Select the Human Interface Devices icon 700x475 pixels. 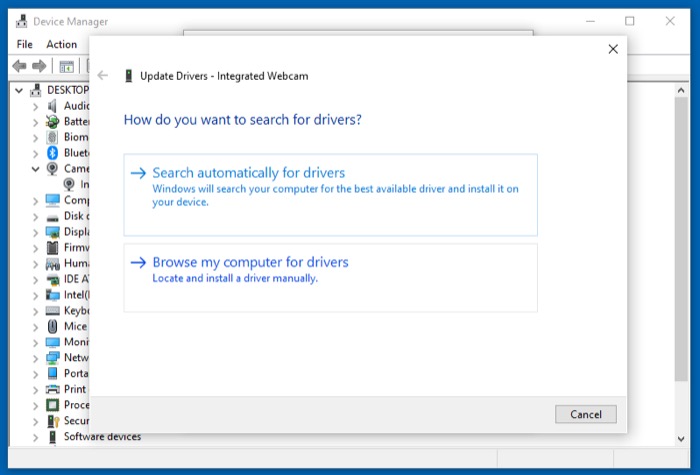tap(52, 264)
